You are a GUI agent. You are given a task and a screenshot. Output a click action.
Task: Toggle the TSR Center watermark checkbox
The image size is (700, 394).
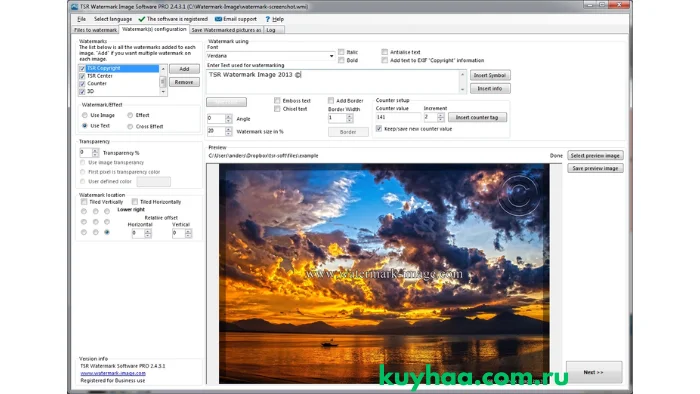point(82,76)
